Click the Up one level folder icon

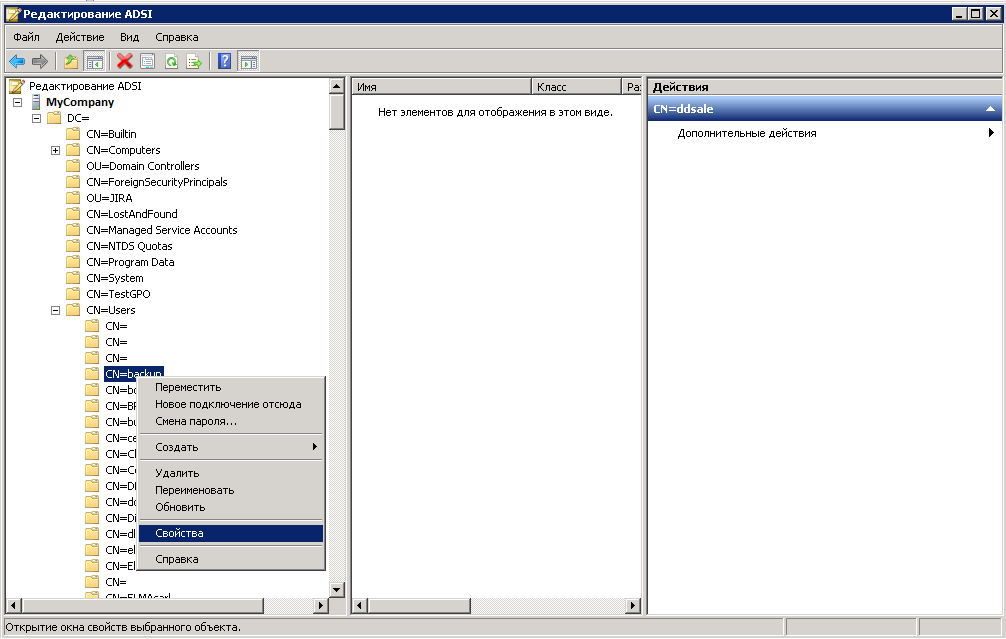tap(71, 61)
